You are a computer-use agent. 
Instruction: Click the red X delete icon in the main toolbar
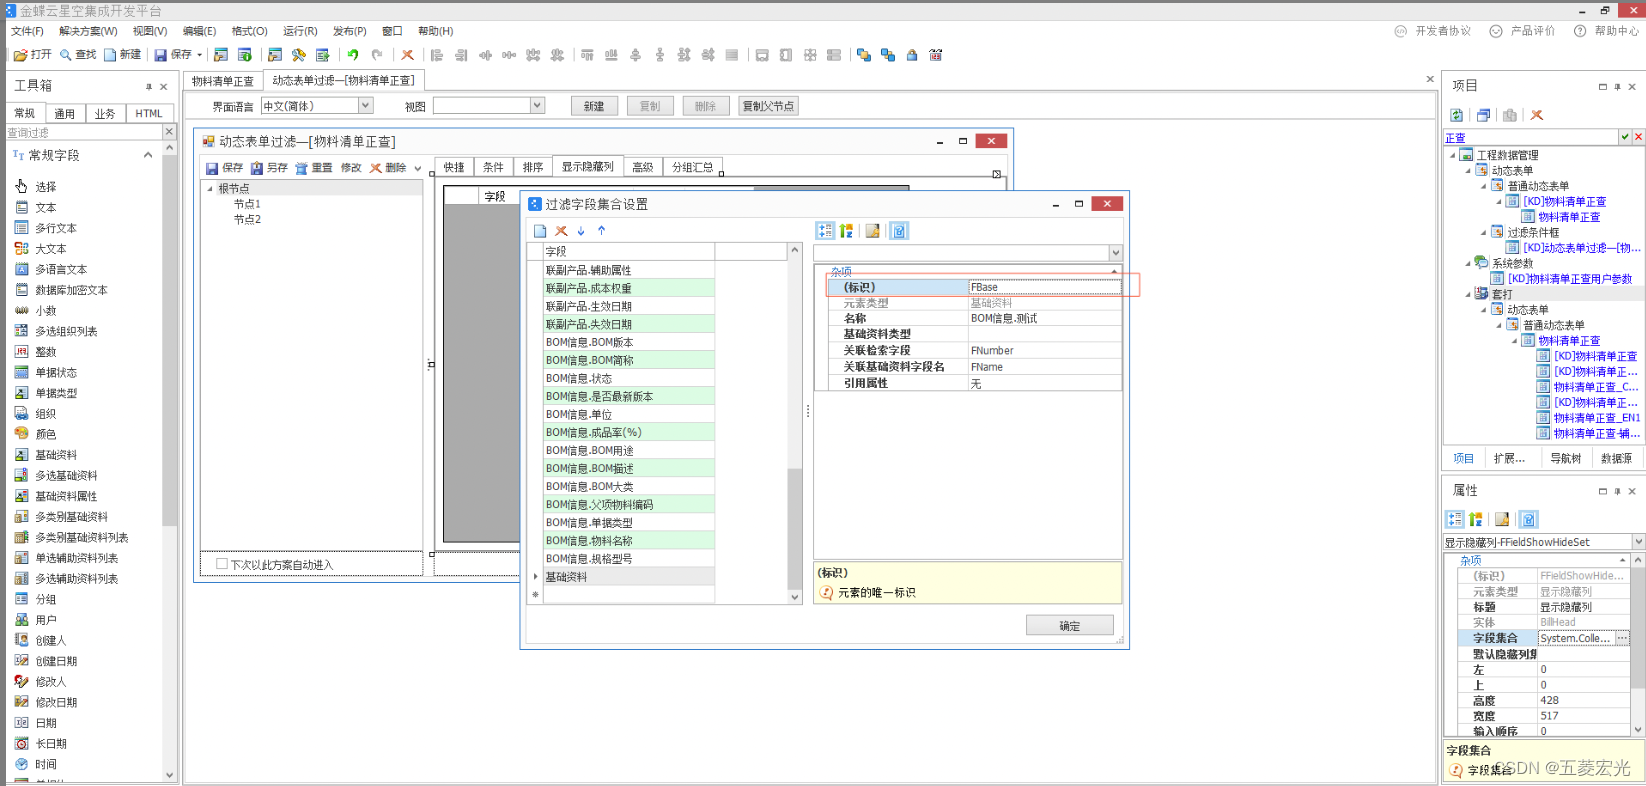[x=407, y=55]
